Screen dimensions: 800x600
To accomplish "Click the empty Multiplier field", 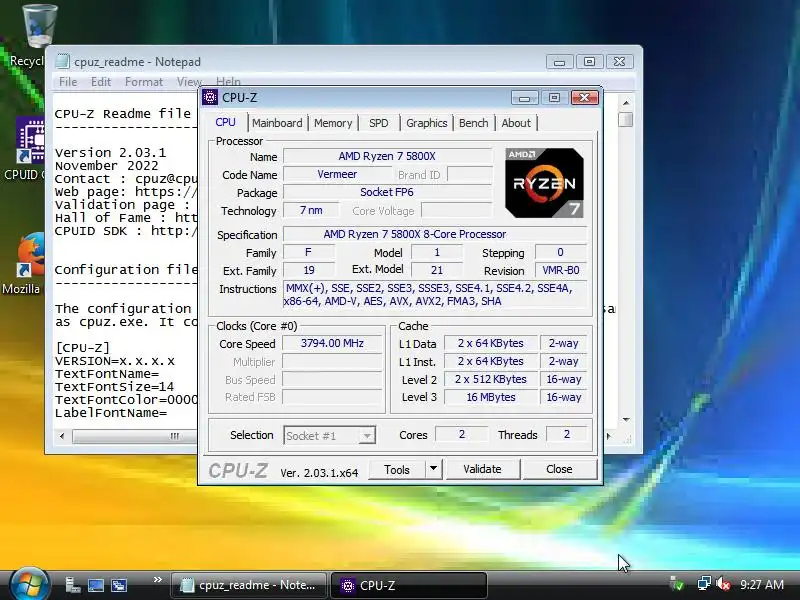I will pos(332,362).
